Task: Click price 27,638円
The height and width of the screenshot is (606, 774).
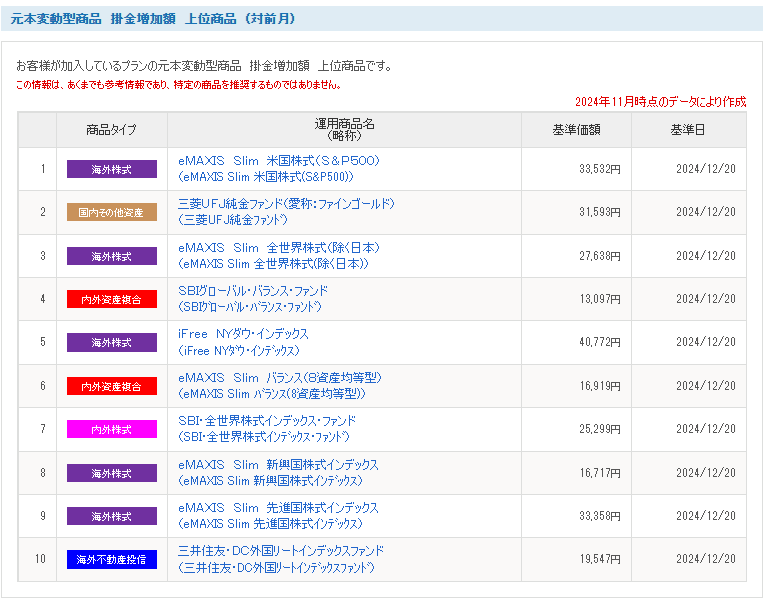Action: pyautogui.click(x=600, y=256)
